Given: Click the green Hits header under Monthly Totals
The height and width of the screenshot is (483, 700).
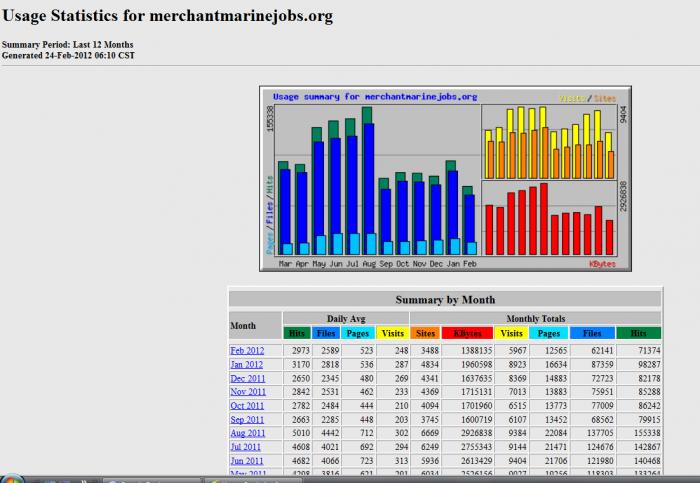Looking at the screenshot, I should (x=638, y=333).
